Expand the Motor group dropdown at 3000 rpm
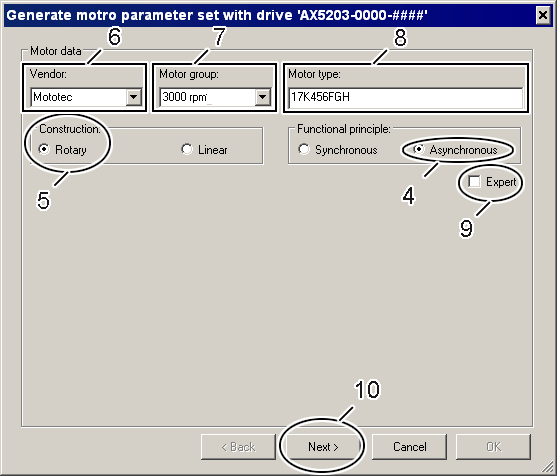The height and width of the screenshot is (476, 557). [263, 97]
